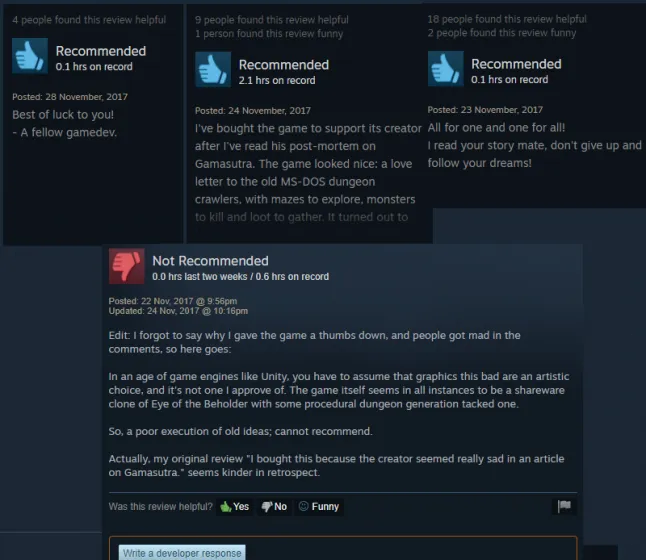Mark the review helpful with Yes
Image resolution: width=646 pixels, height=560 pixels.
(x=234, y=506)
